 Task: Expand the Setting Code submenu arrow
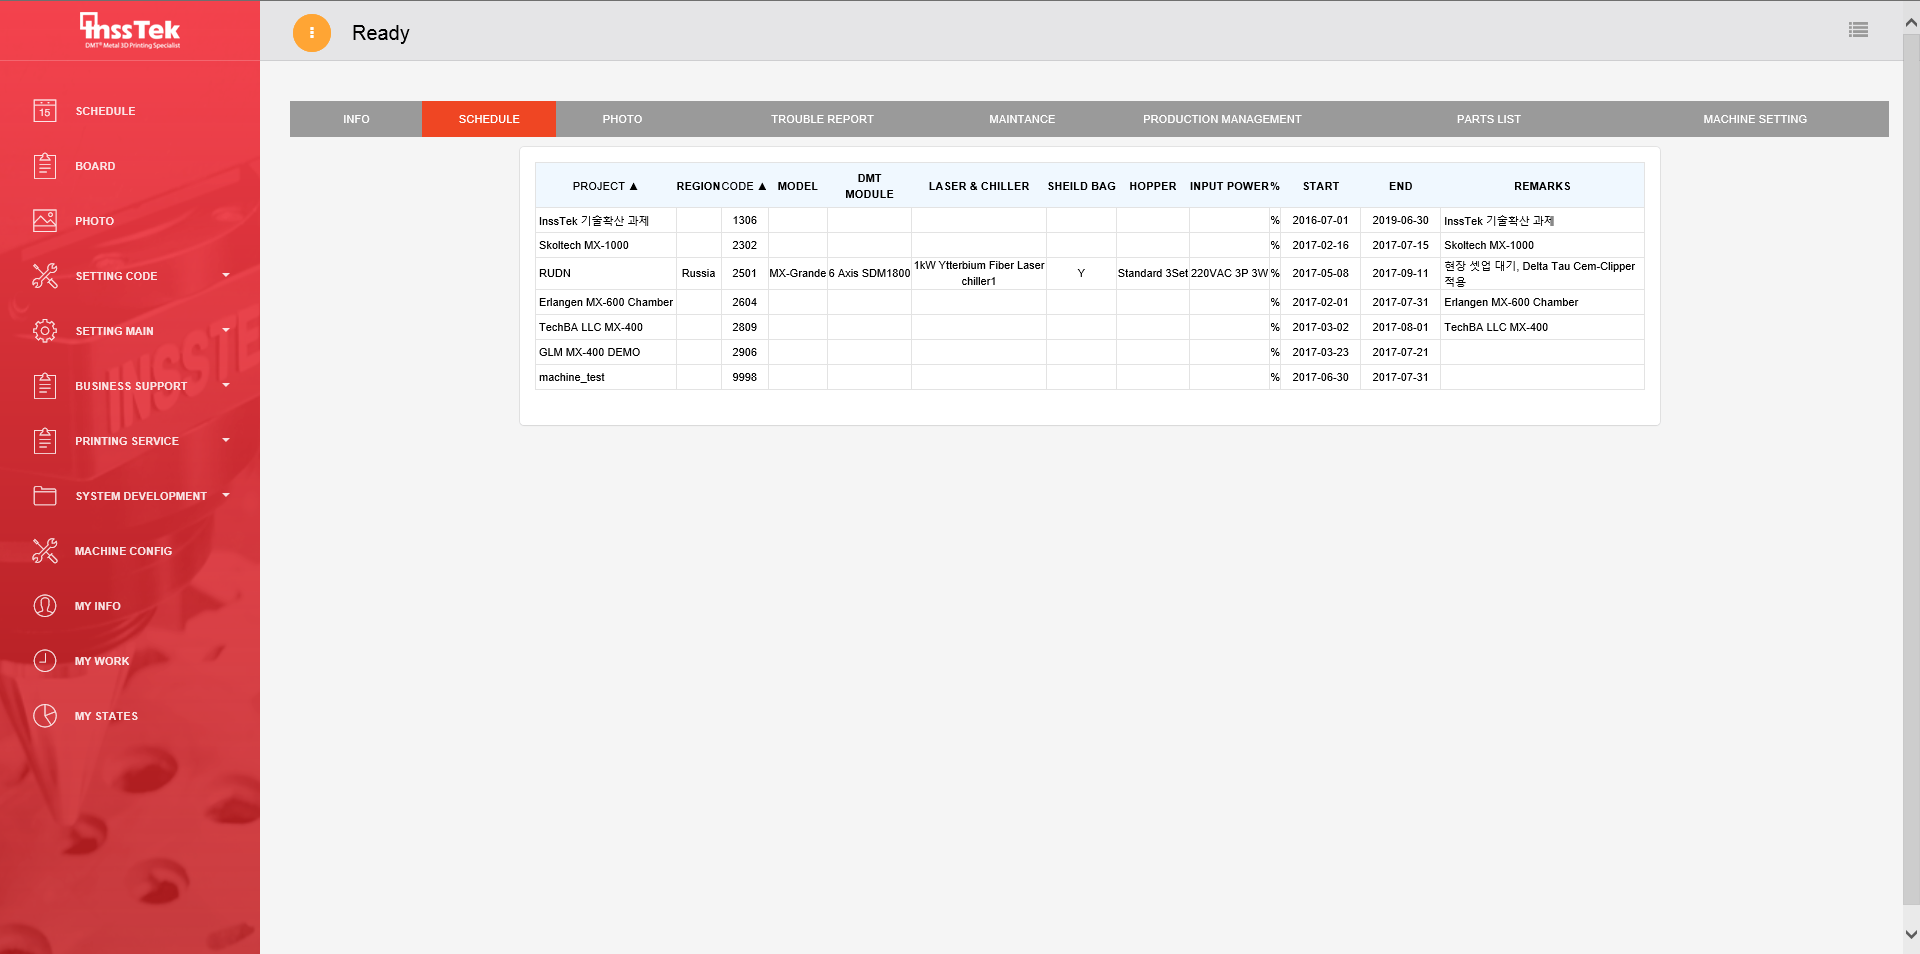(x=226, y=275)
